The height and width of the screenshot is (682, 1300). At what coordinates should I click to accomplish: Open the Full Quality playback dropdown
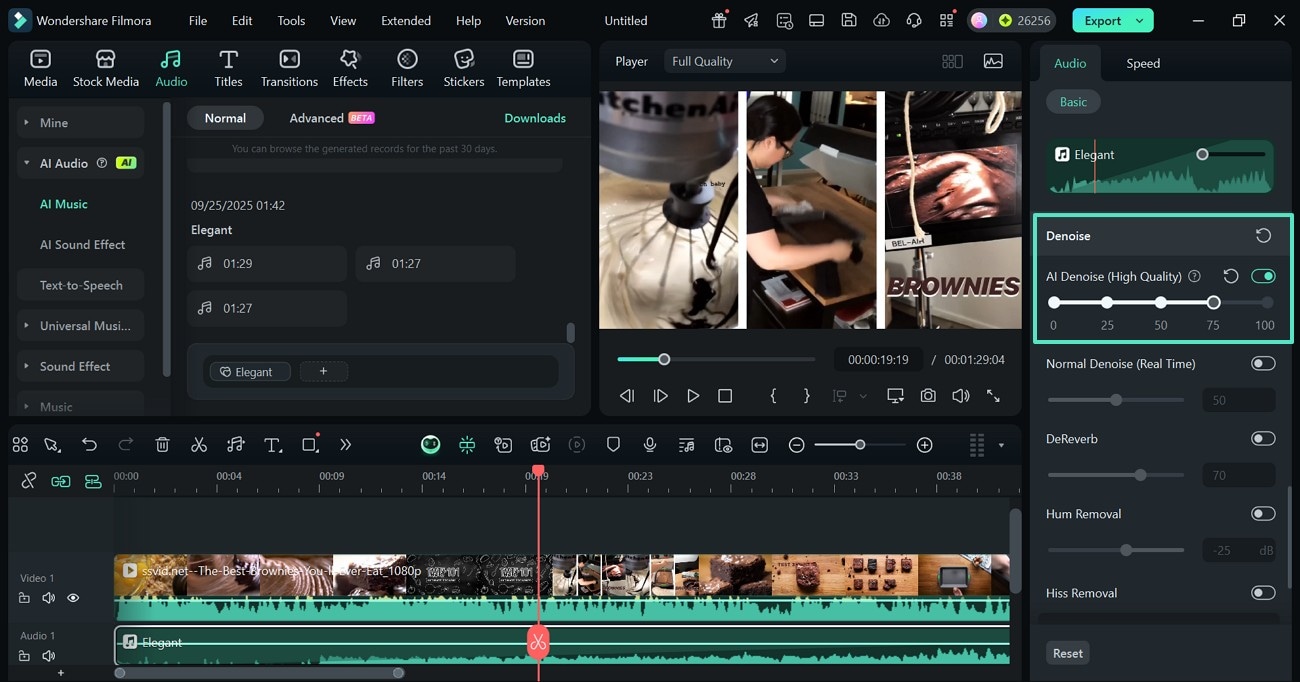click(724, 61)
